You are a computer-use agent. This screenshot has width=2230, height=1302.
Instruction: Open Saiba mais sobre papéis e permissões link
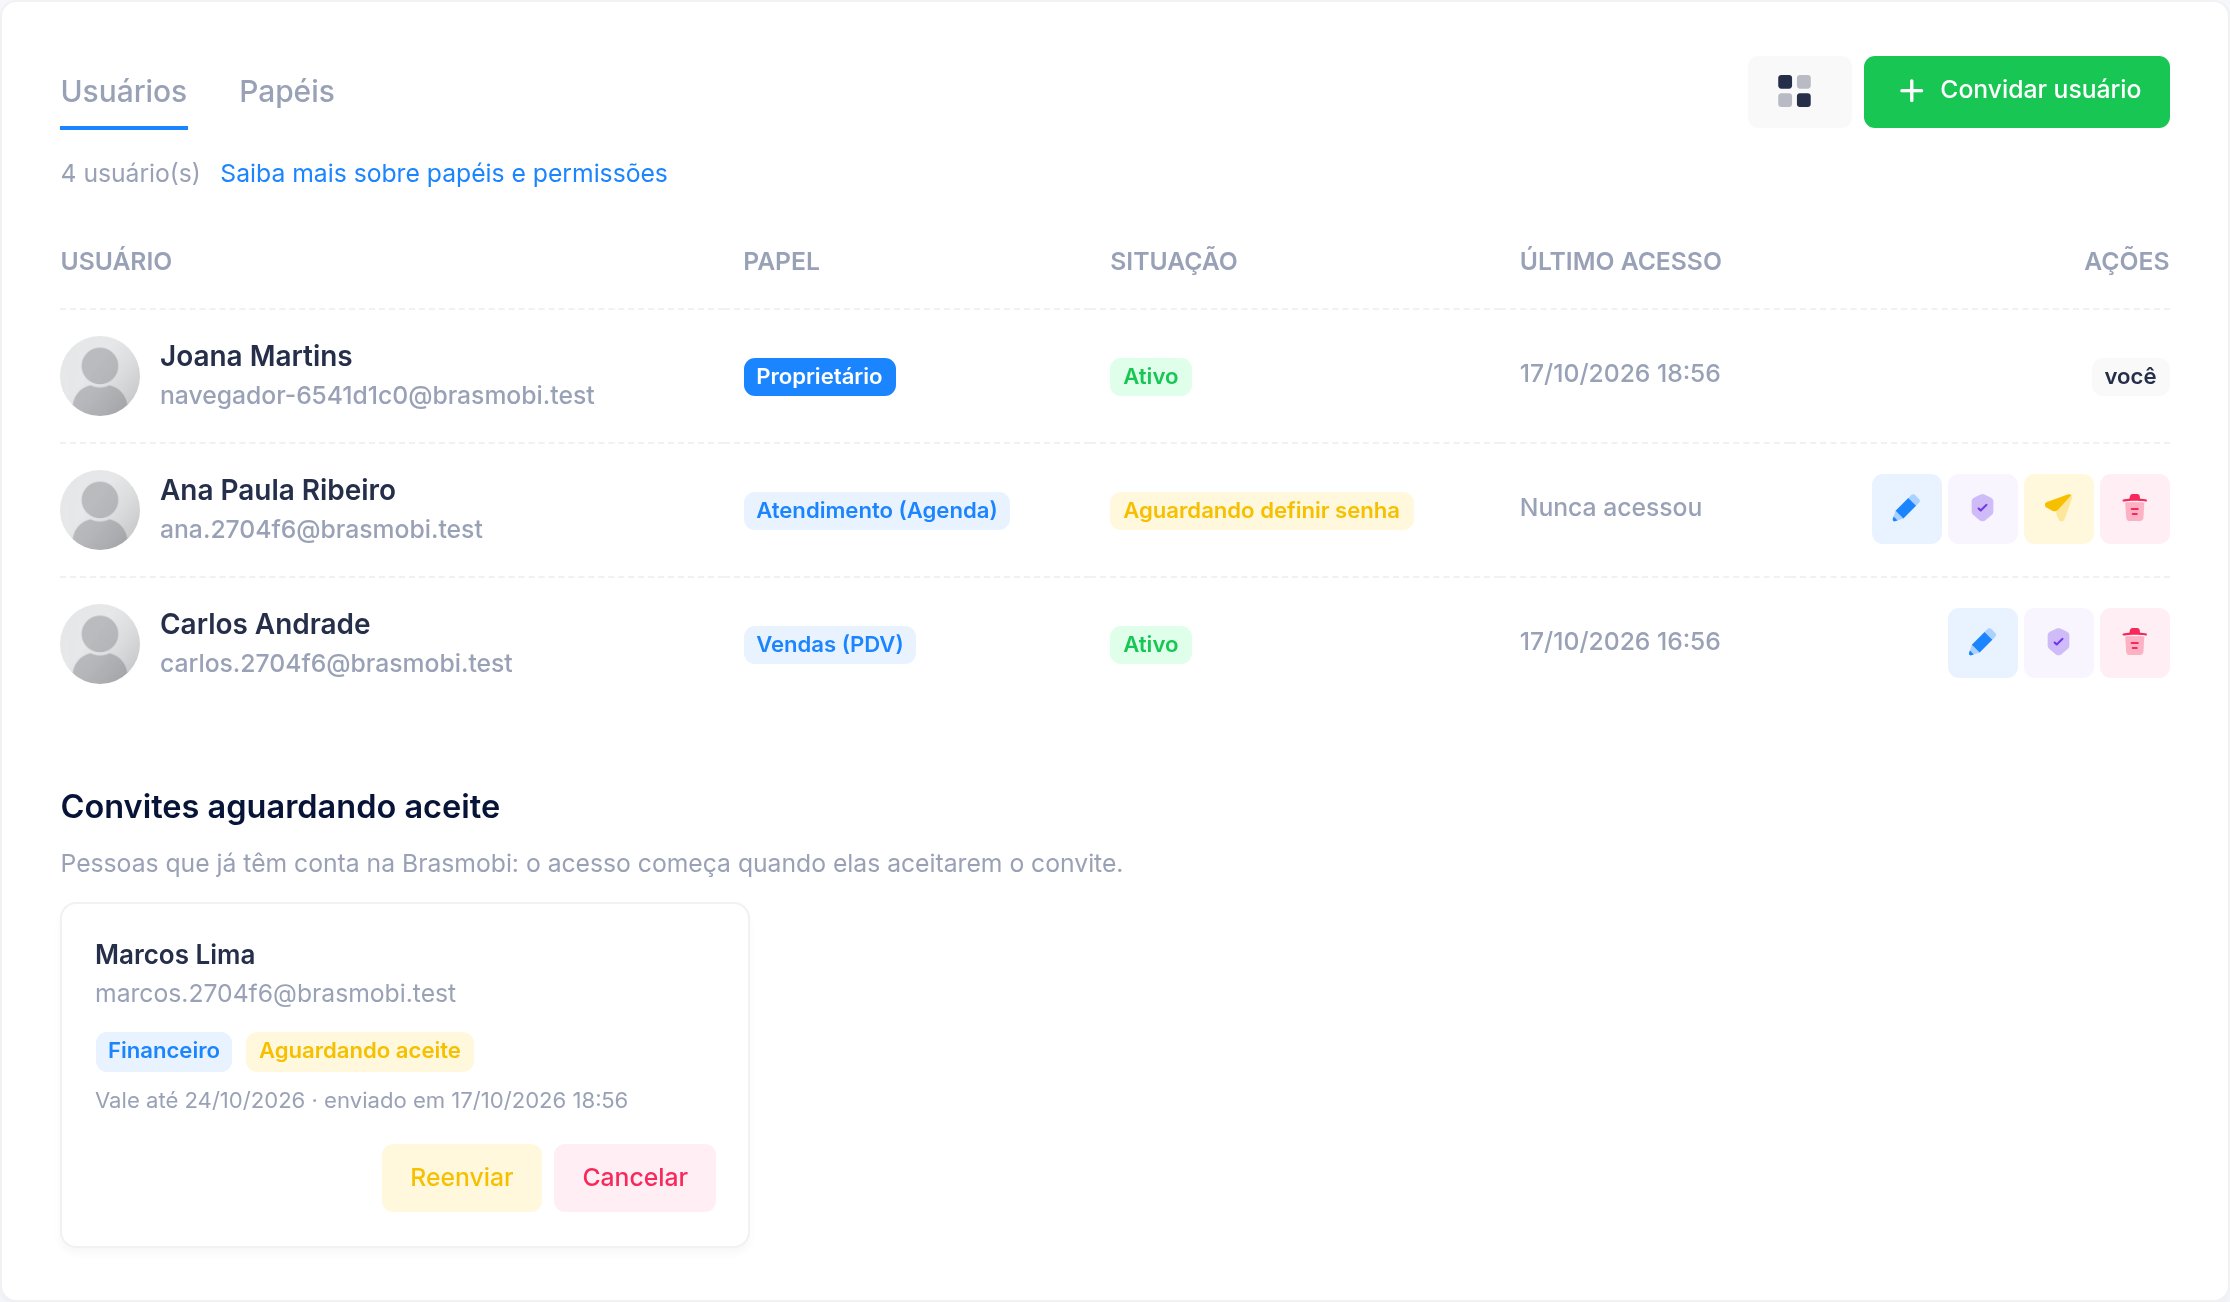click(443, 174)
